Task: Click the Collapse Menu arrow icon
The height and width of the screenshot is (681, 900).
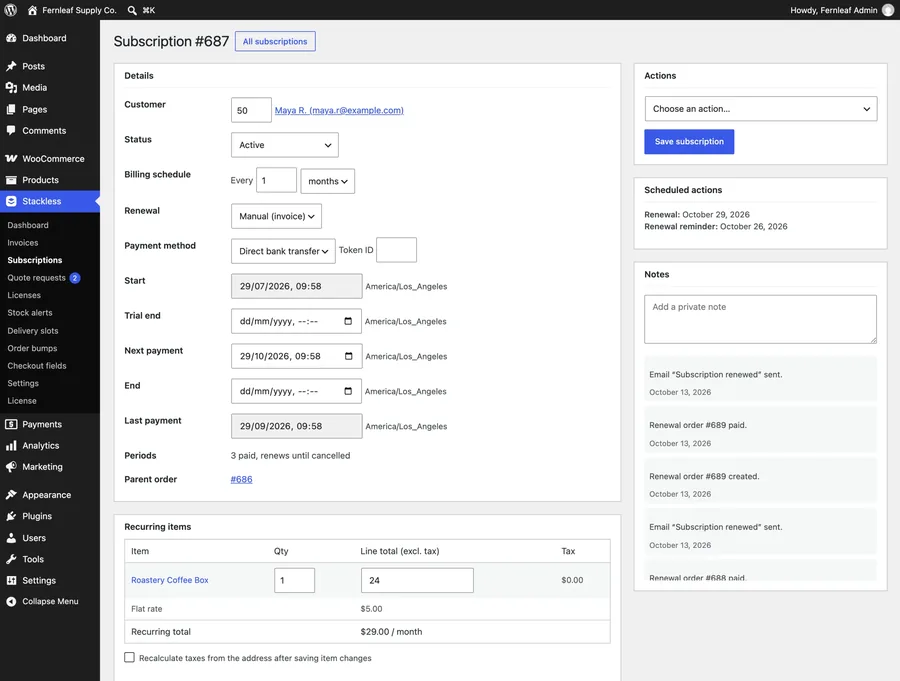Action: pyautogui.click(x=11, y=601)
